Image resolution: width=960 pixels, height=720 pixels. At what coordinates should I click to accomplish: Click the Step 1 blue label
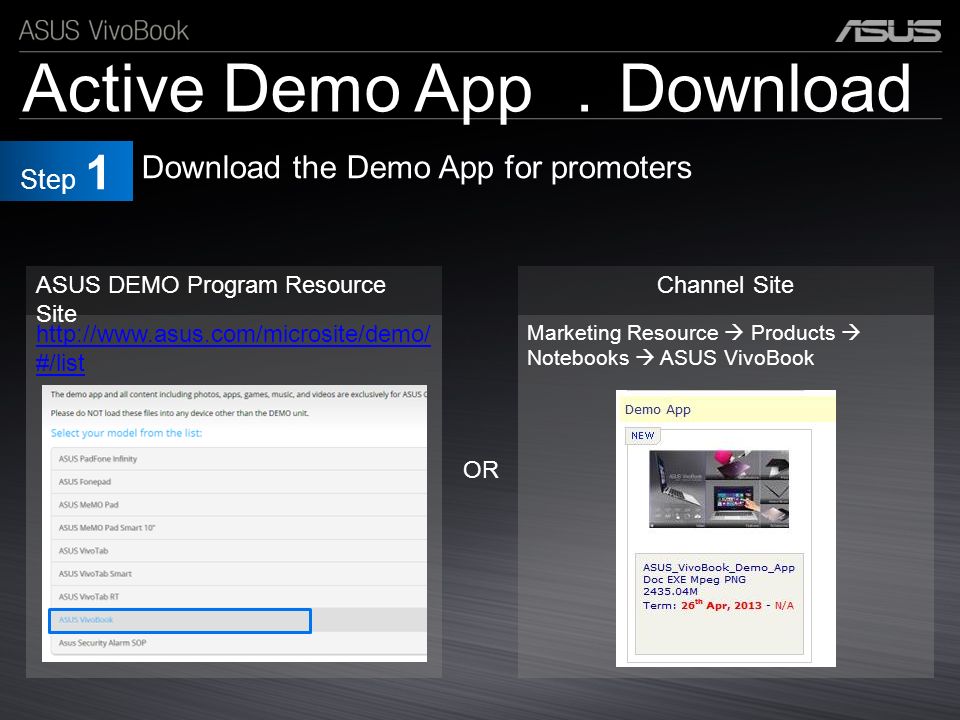[66, 171]
